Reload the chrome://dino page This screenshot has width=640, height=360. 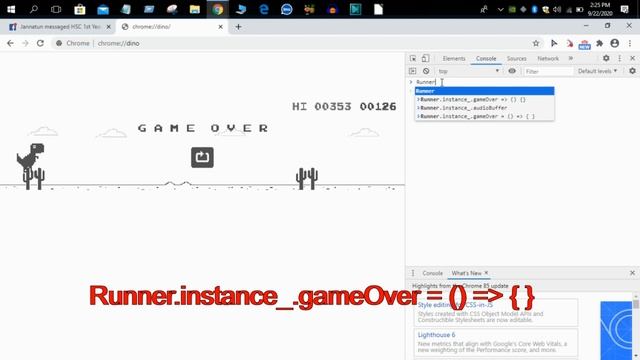click(x=40, y=43)
